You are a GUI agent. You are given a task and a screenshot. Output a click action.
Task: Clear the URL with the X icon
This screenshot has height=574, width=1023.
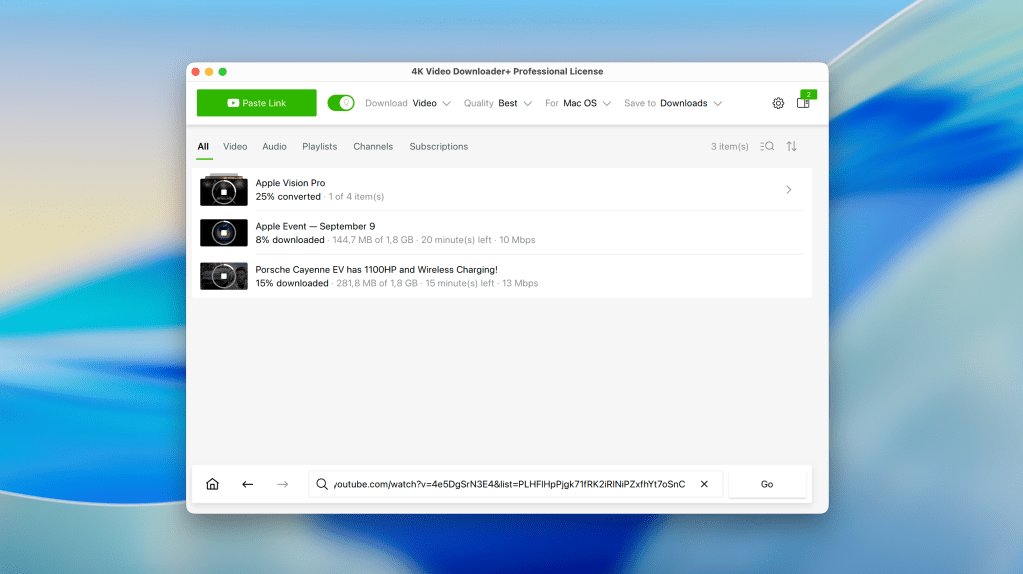tap(704, 484)
